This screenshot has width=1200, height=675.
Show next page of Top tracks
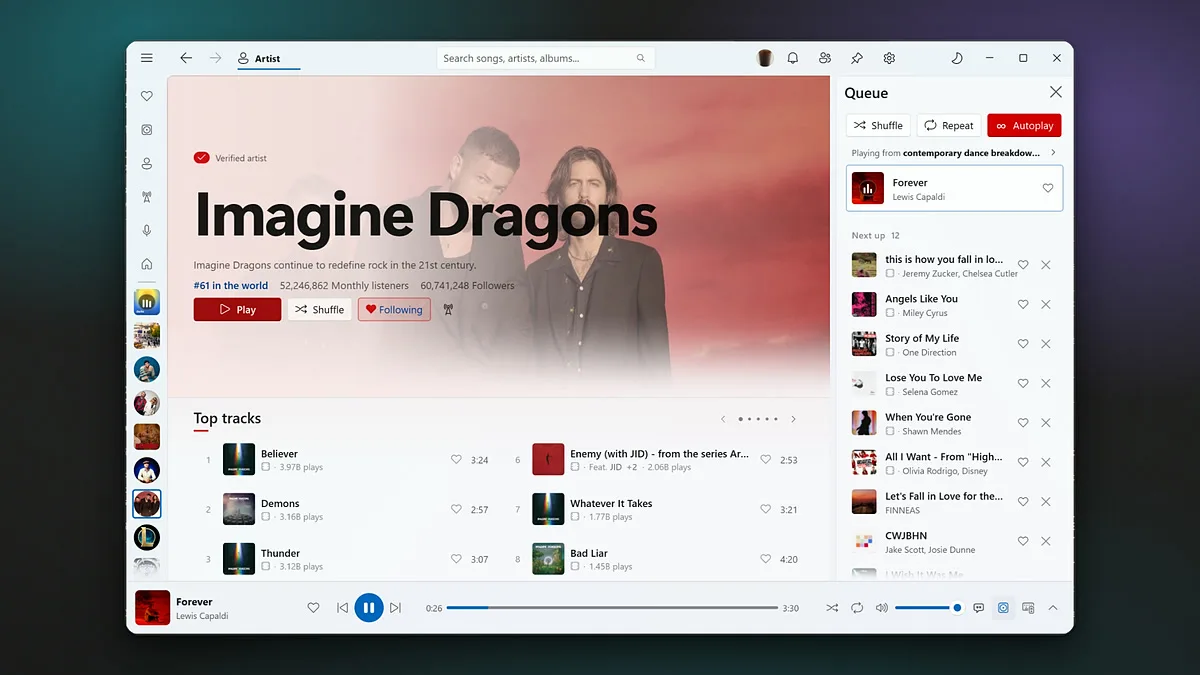tap(794, 419)
